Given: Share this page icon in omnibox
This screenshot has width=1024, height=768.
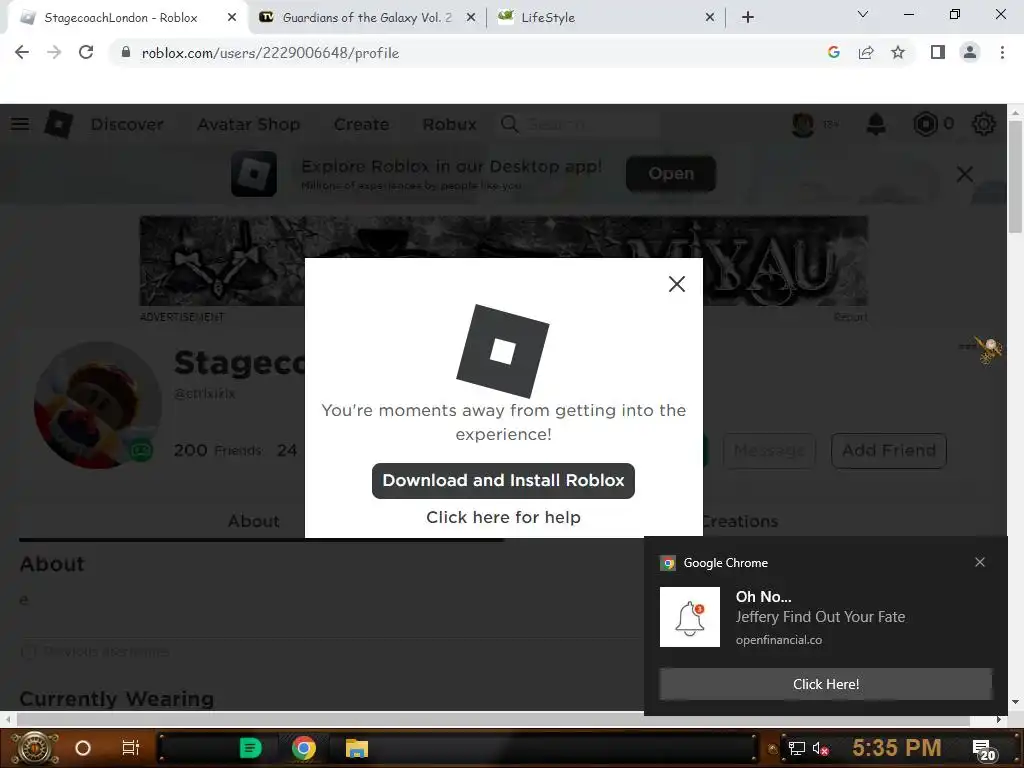Looking at the screenshot, I should [866, 53].
